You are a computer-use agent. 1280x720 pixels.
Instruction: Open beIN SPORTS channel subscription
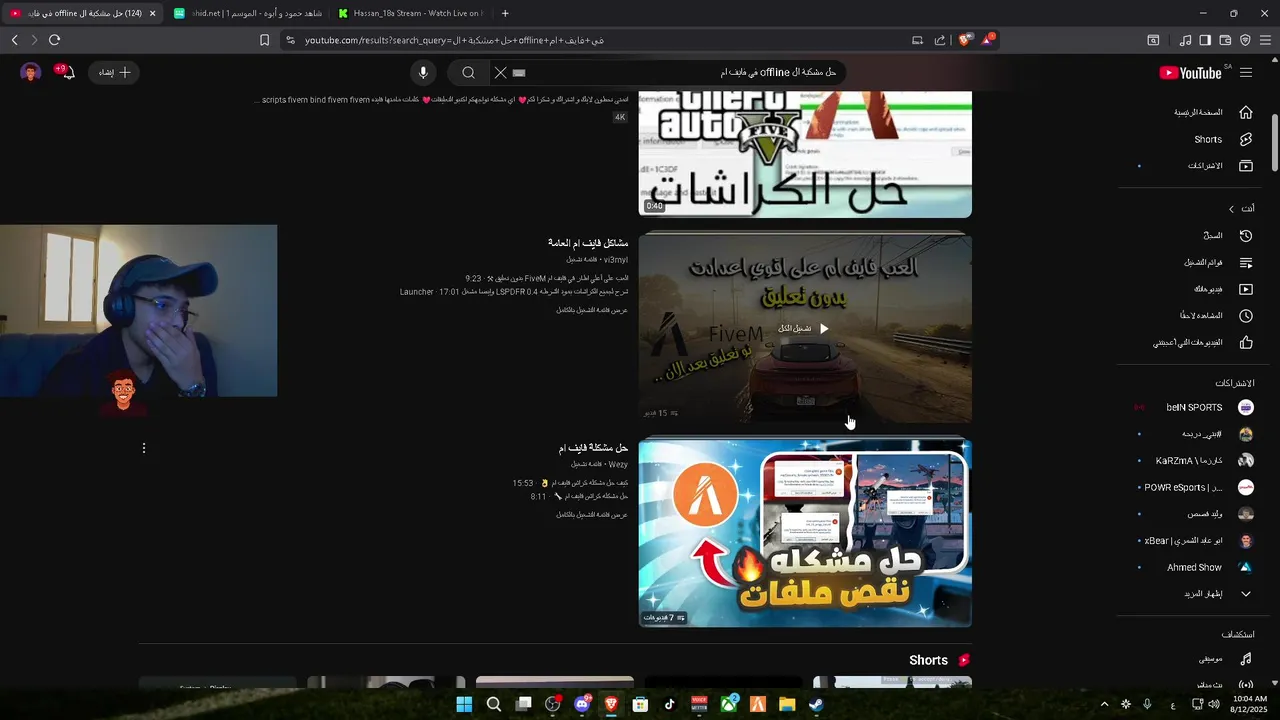click(x=1196, y=408)
